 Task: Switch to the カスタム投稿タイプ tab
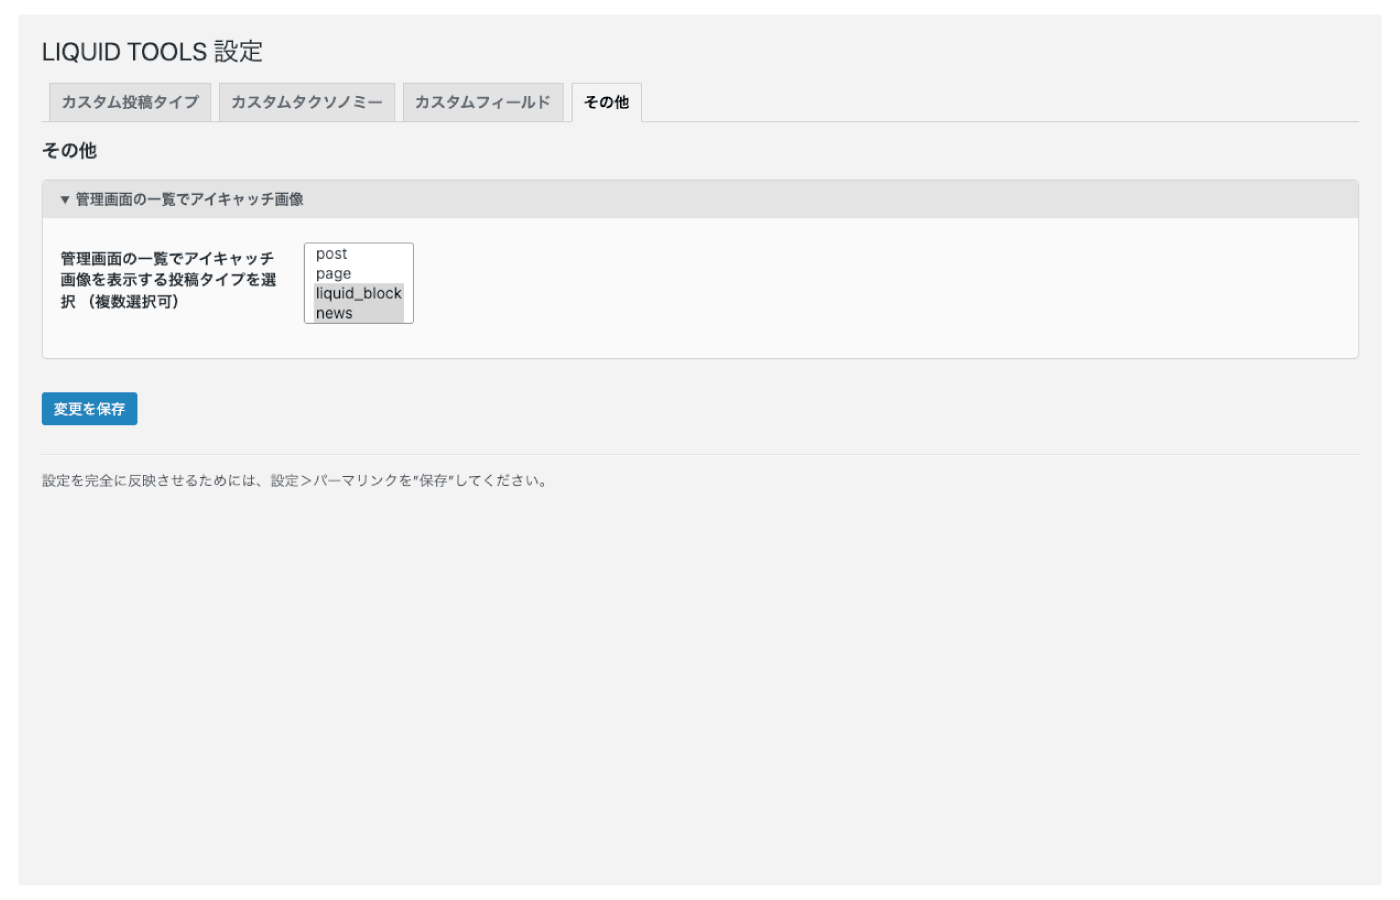click(130, 102)
